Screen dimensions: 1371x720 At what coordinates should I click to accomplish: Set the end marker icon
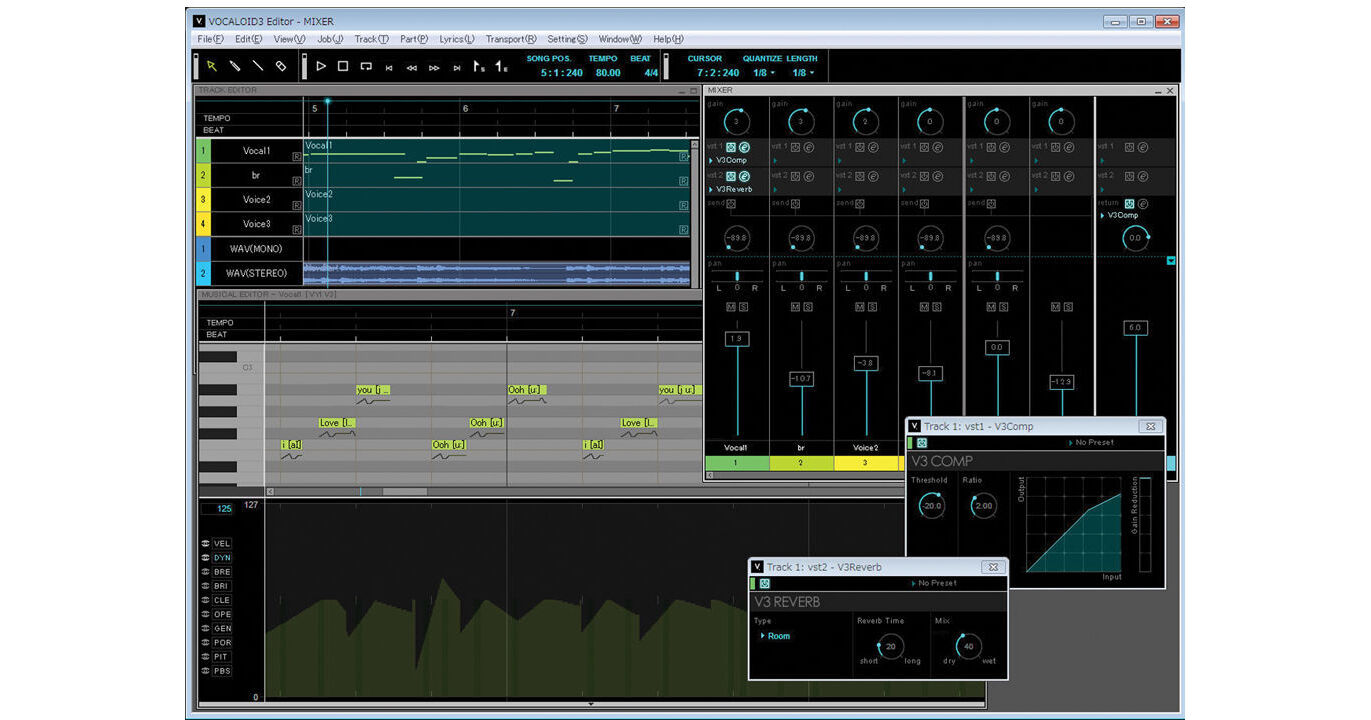502,66
